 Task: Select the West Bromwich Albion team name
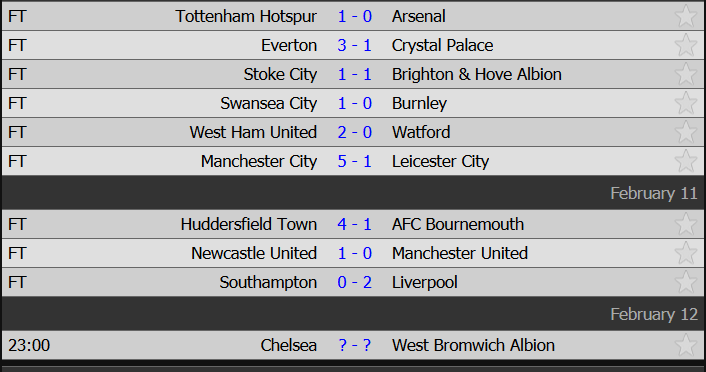click(473, 345)
